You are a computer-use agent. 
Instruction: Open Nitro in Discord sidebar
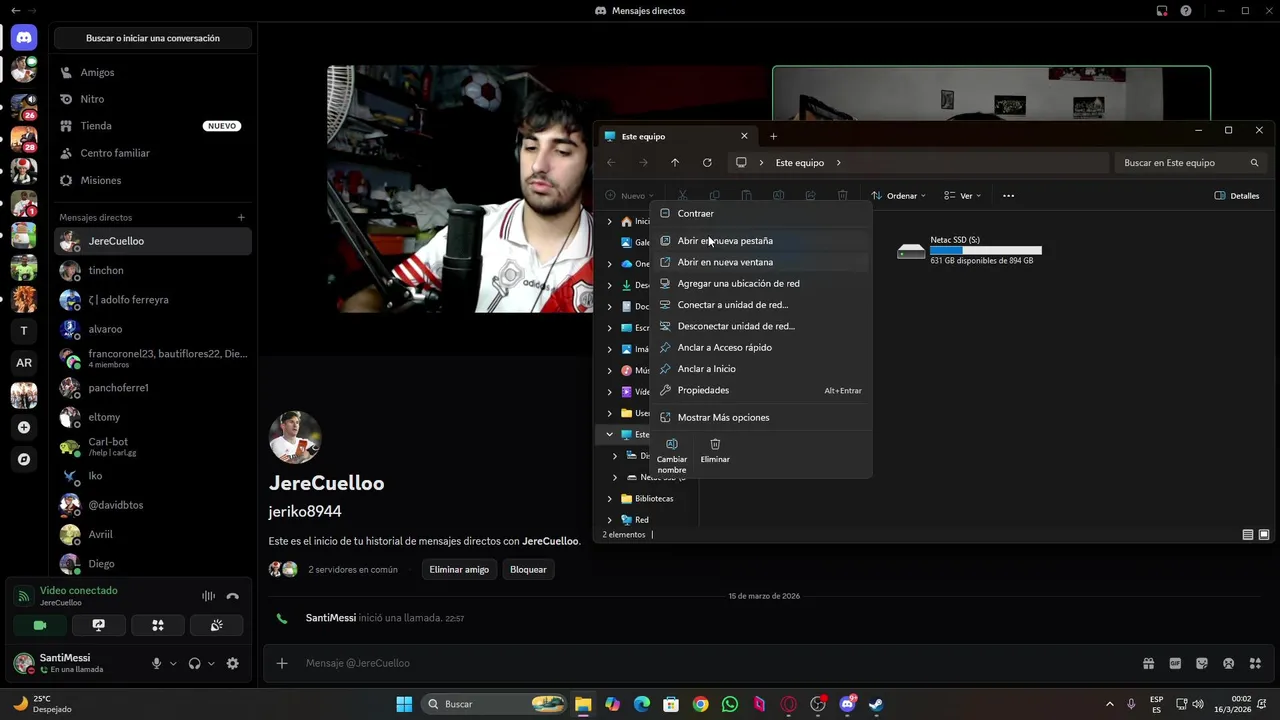point(153,99)
